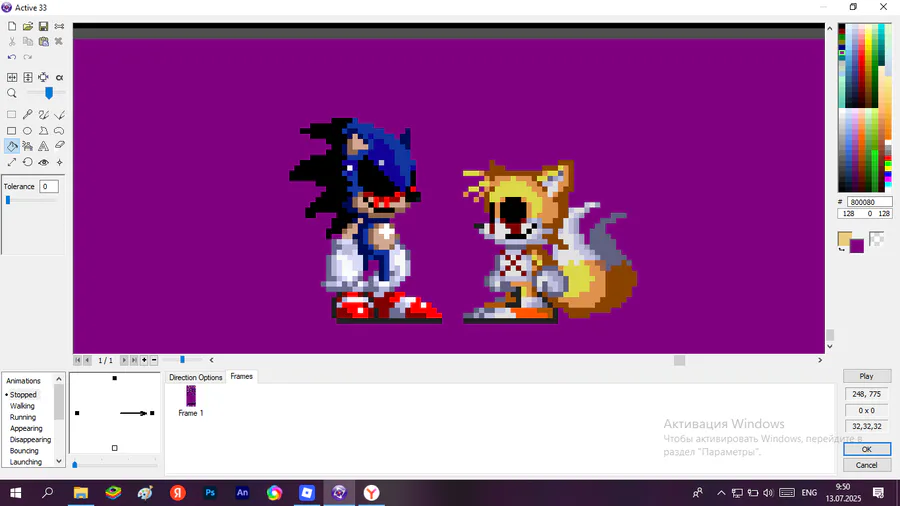Click the Crop tool icon
Viewport: 900px width, 506px height.
44,77
